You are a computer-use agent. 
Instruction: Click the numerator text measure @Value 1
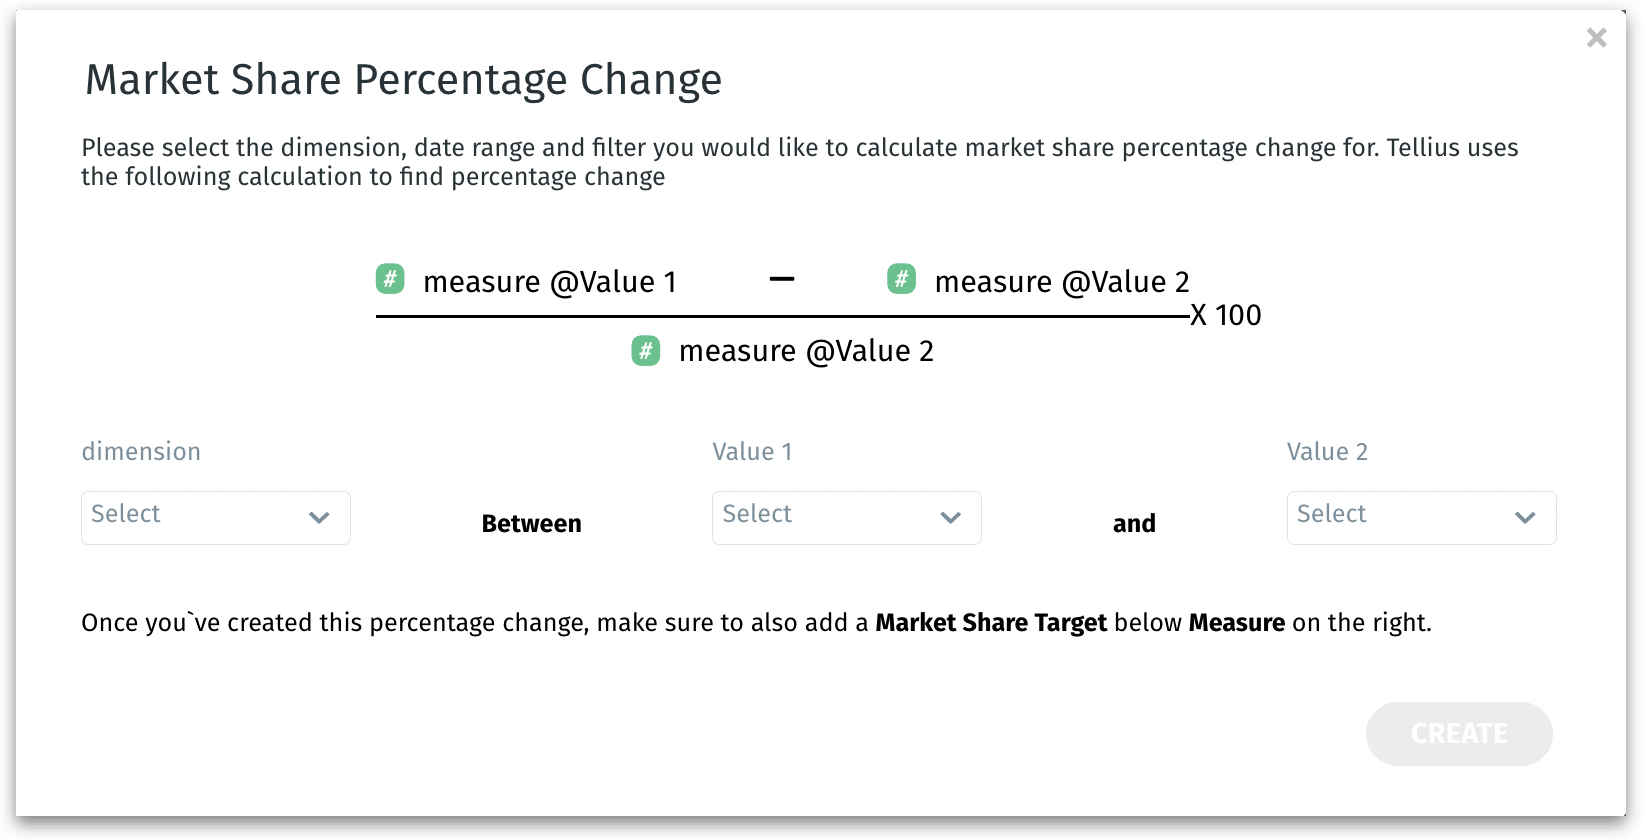(x=550, y=282)
